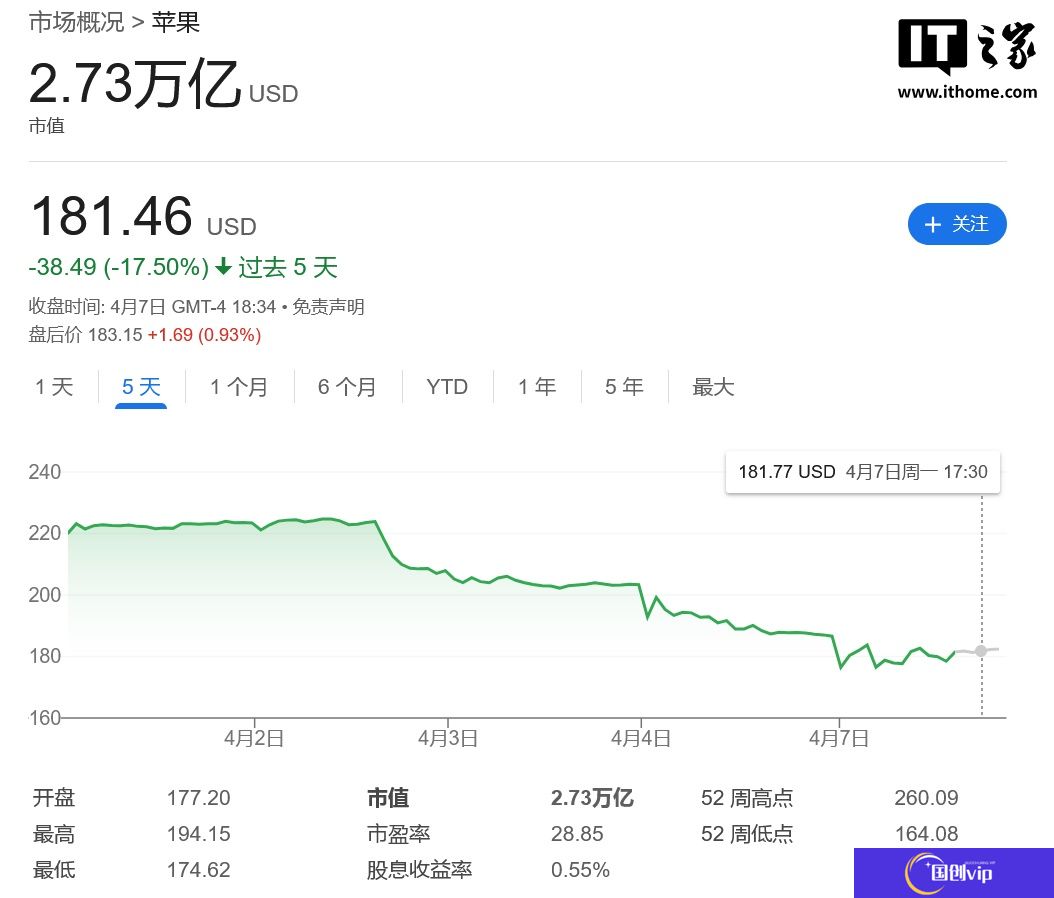Click the bold 市值 row label
1054x898 pixels.
[x=388, y=798]
